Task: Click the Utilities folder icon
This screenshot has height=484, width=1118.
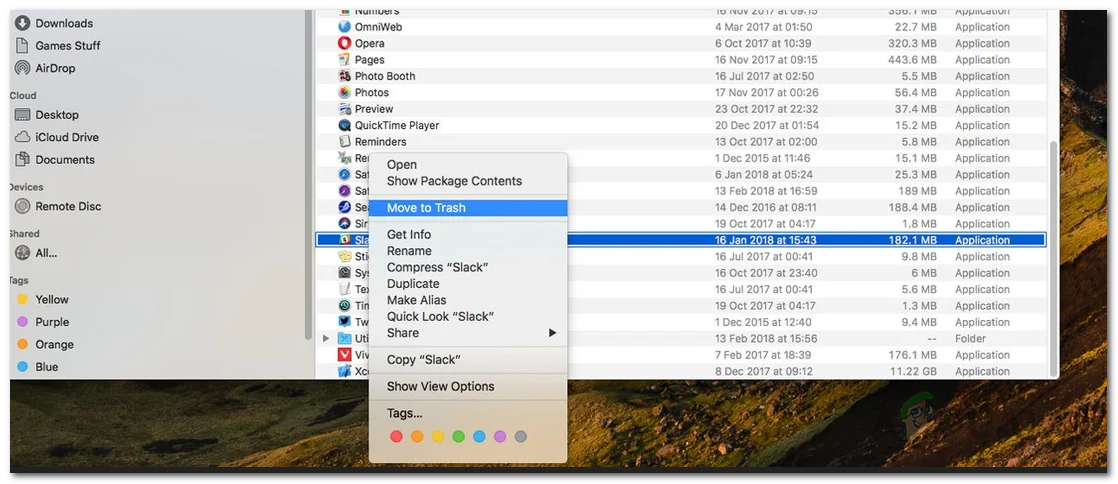Action: point(344,339)
